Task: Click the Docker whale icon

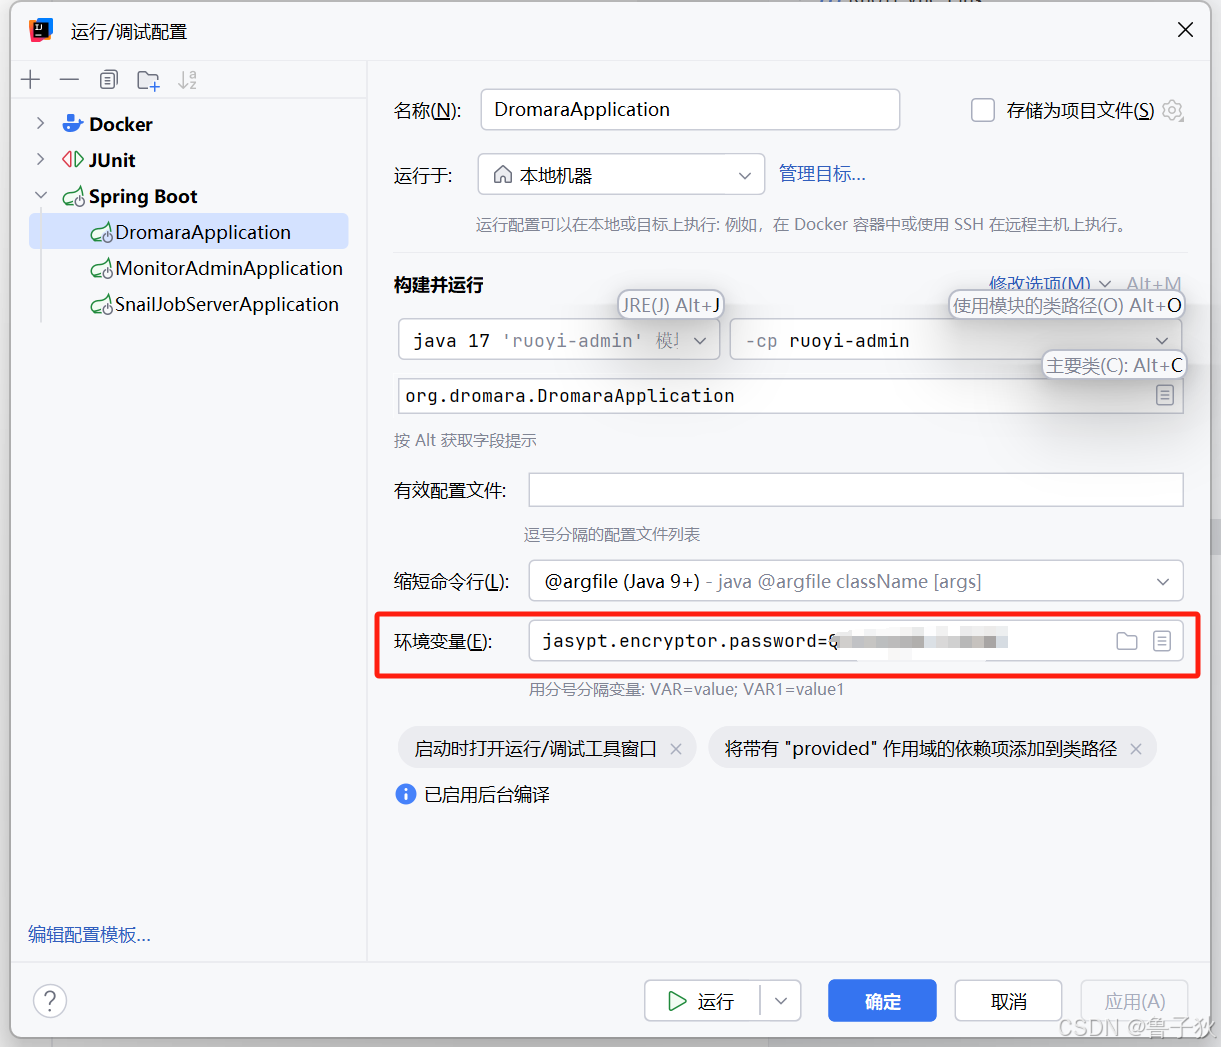Action: pos(73,124)
